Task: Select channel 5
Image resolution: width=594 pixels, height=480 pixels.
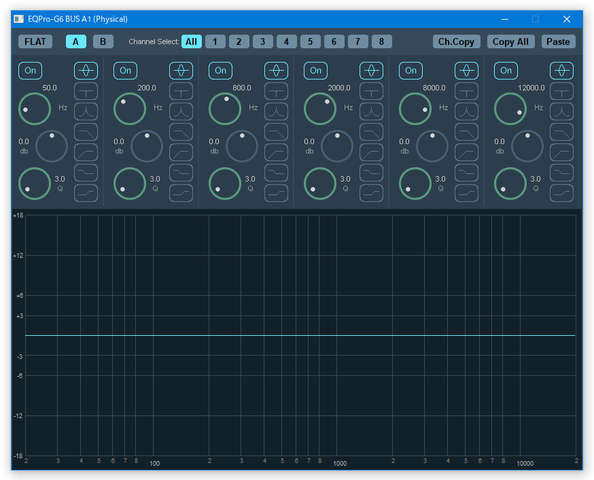Action: coord(310,42)
